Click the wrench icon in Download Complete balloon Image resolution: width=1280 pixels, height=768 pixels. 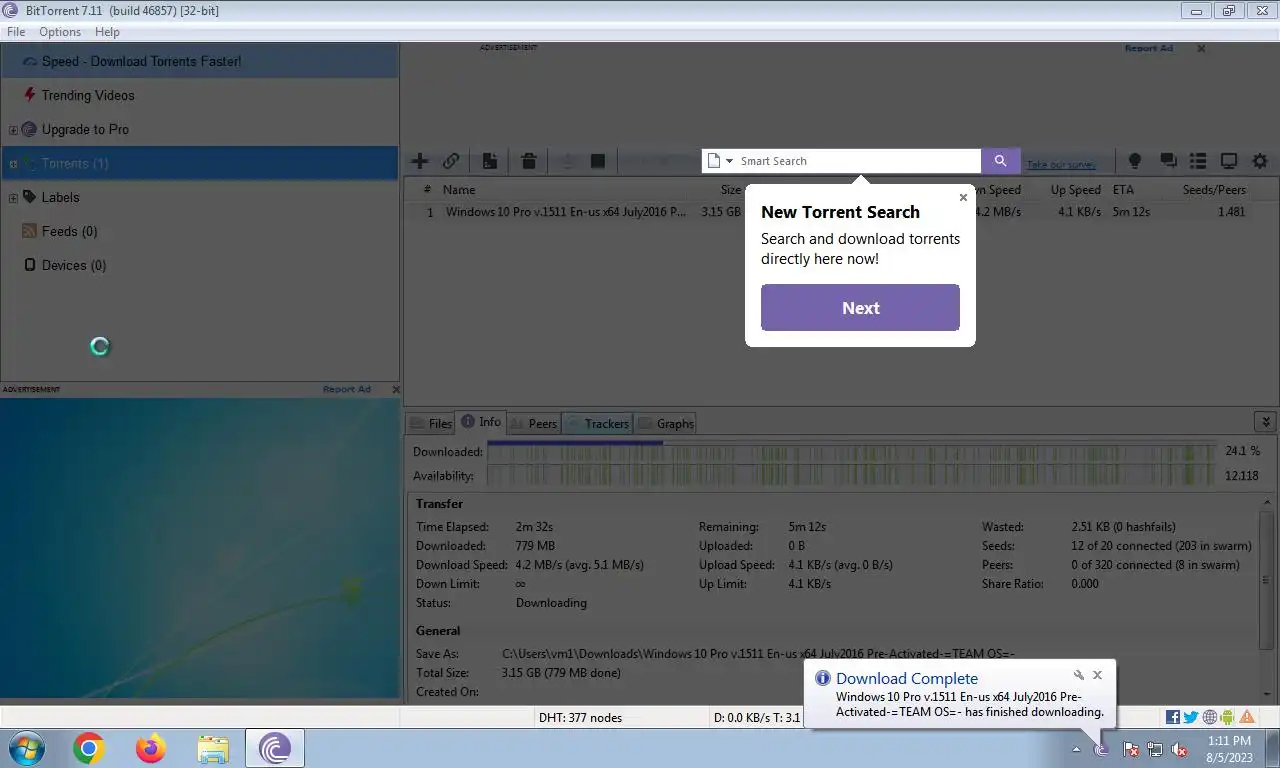click(x=1078, y=675)
